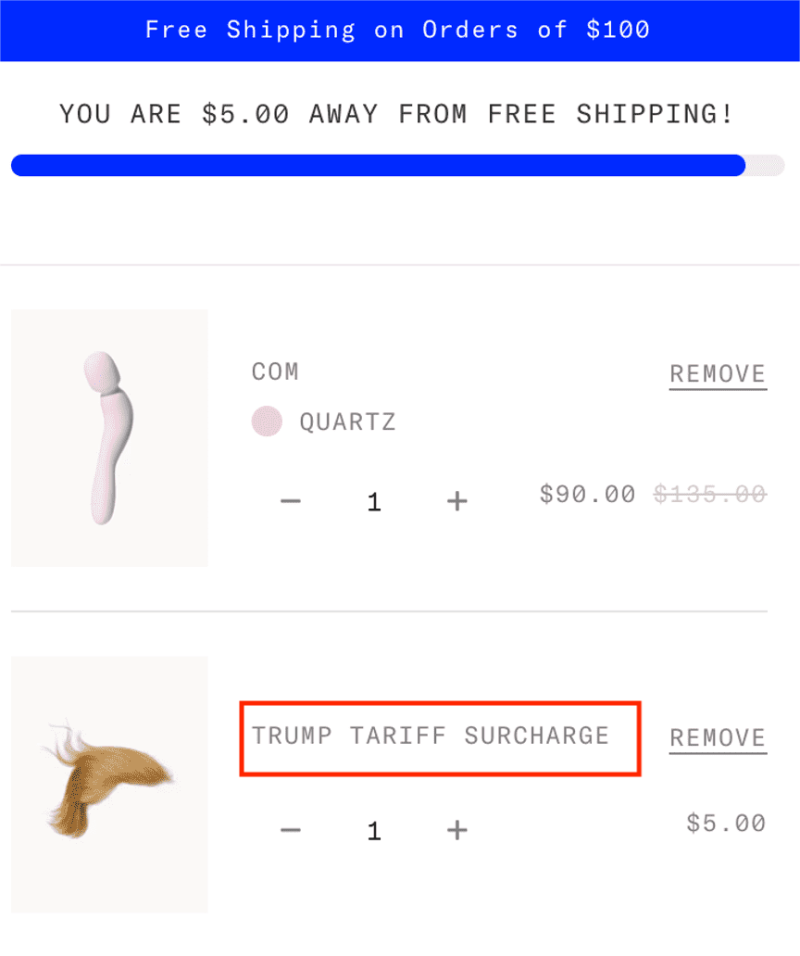Decrease quantity of COM item
The width and height of the screenshot is (800, 956).
pyautogui.click(x=291, y=501)
